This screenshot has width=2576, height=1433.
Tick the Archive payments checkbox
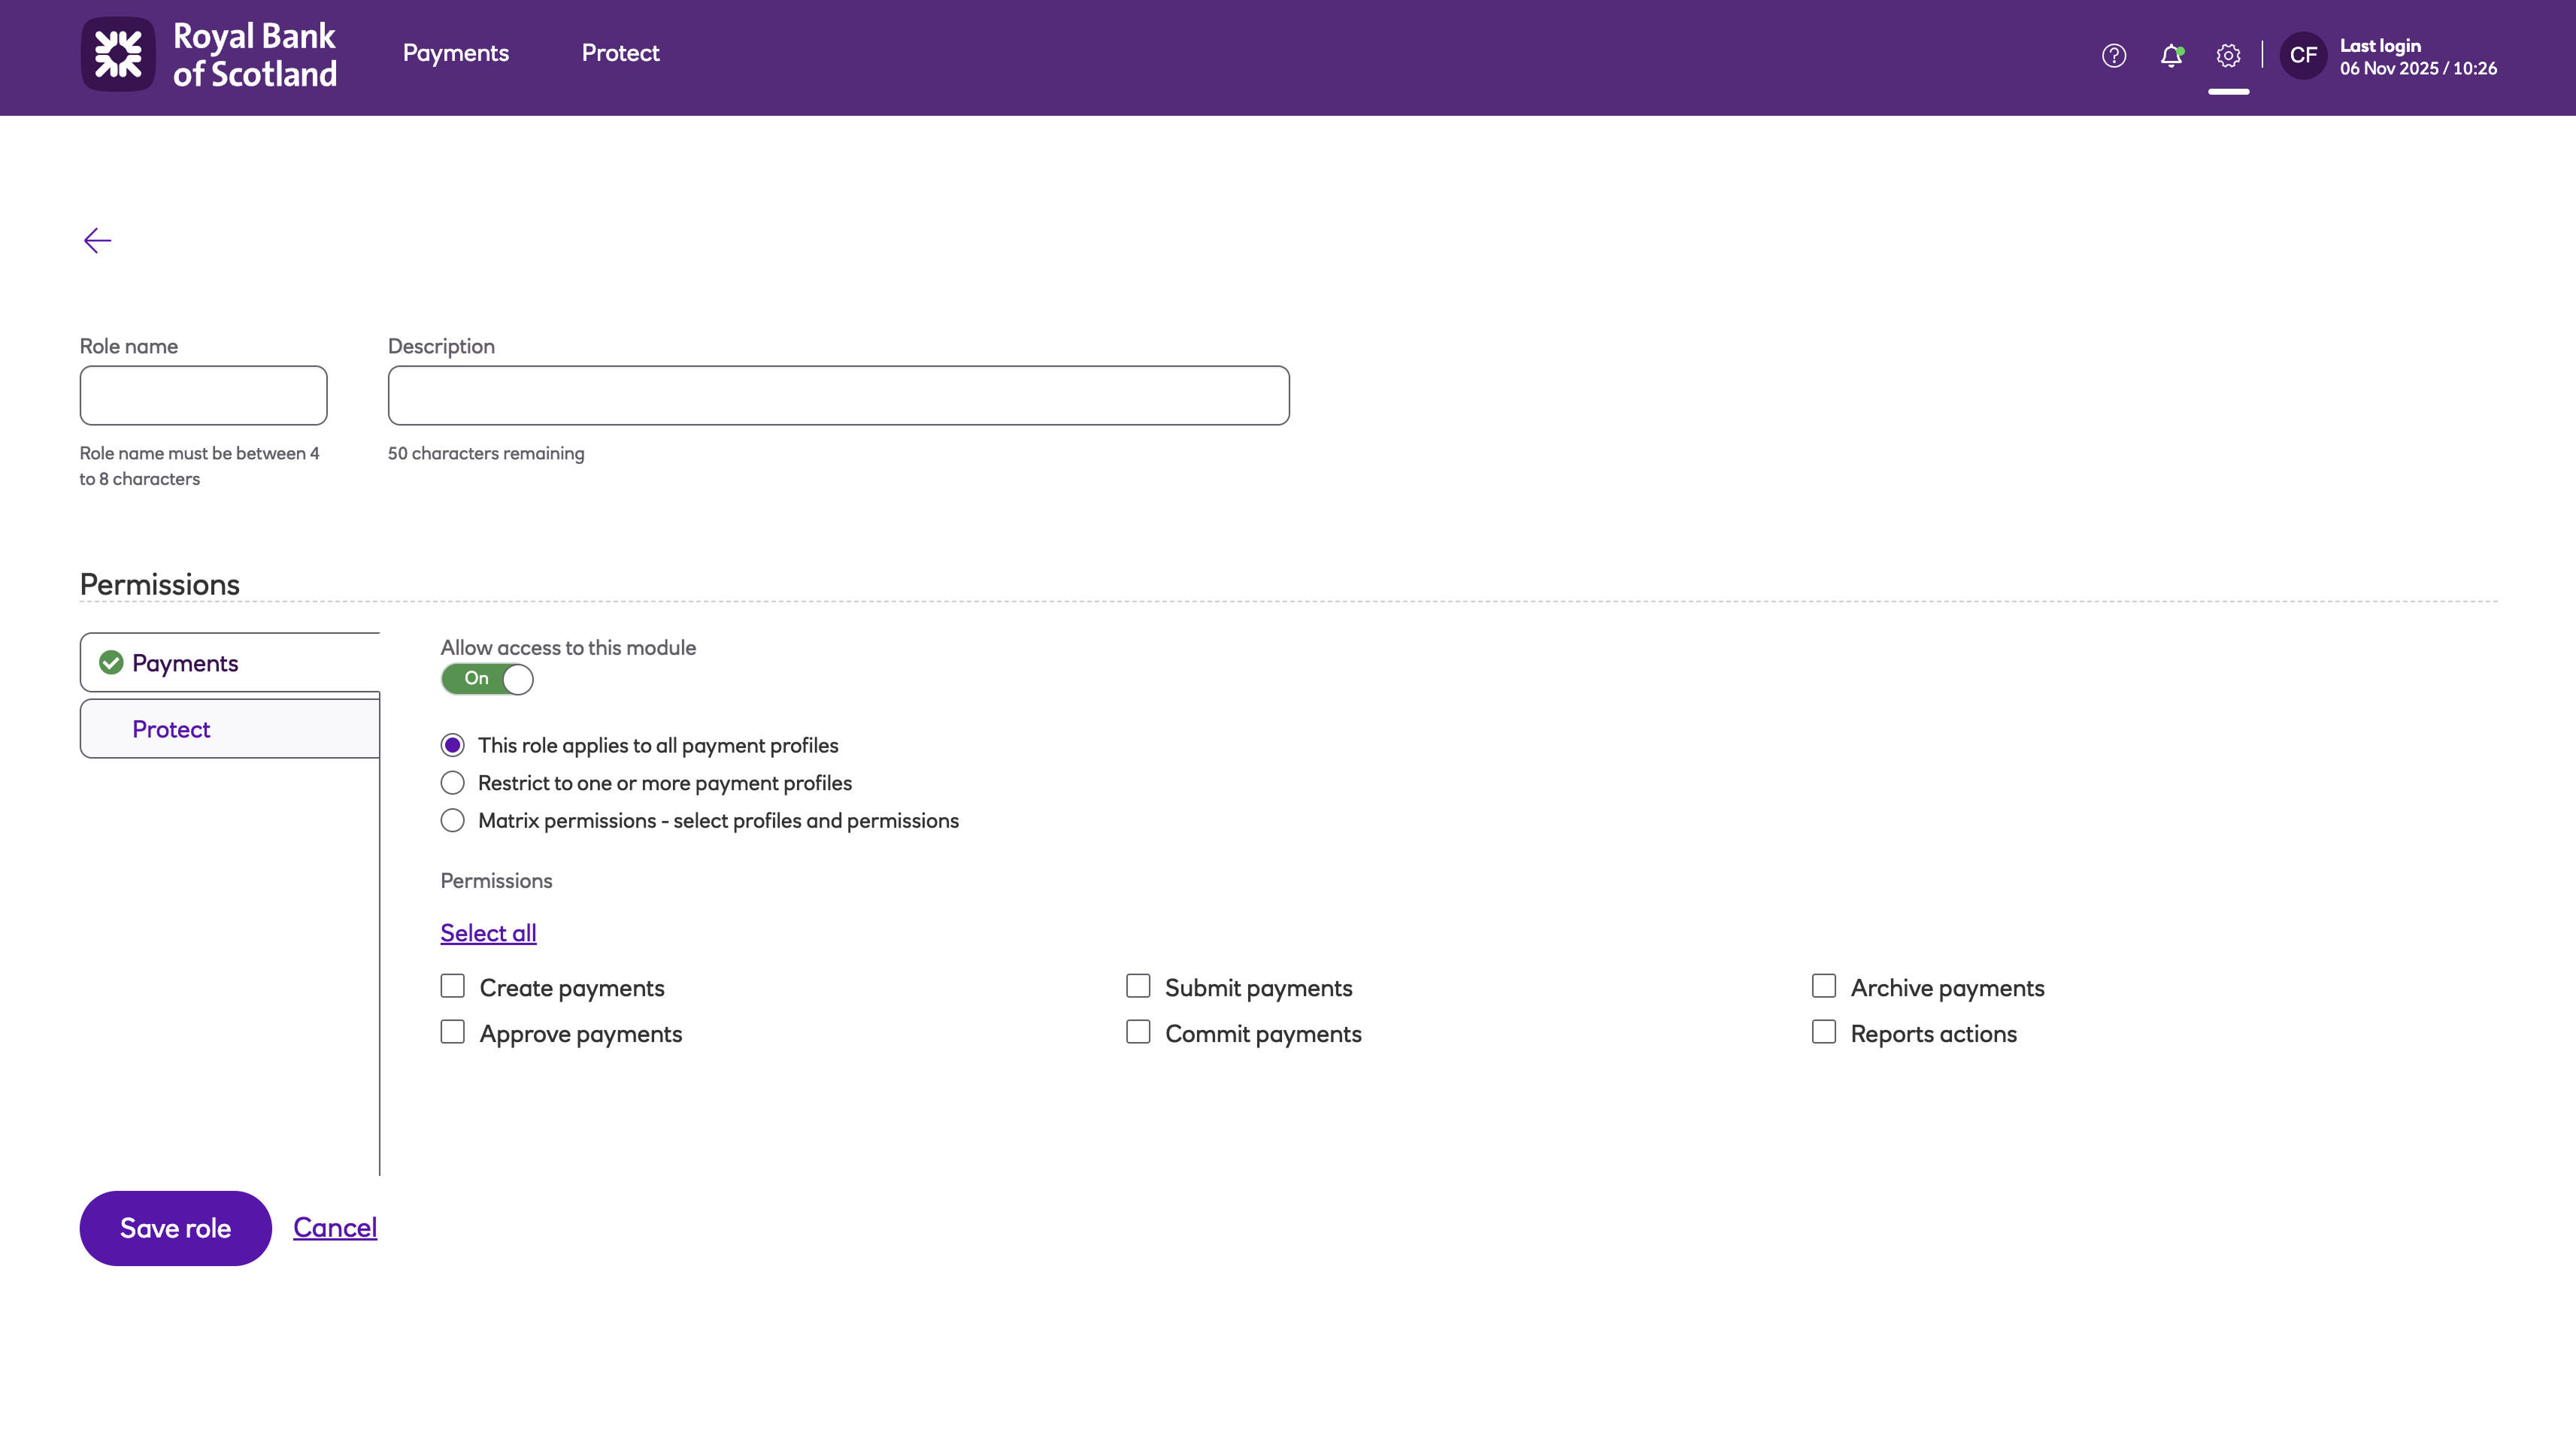pyautogui.click(x=1823, y=987)
